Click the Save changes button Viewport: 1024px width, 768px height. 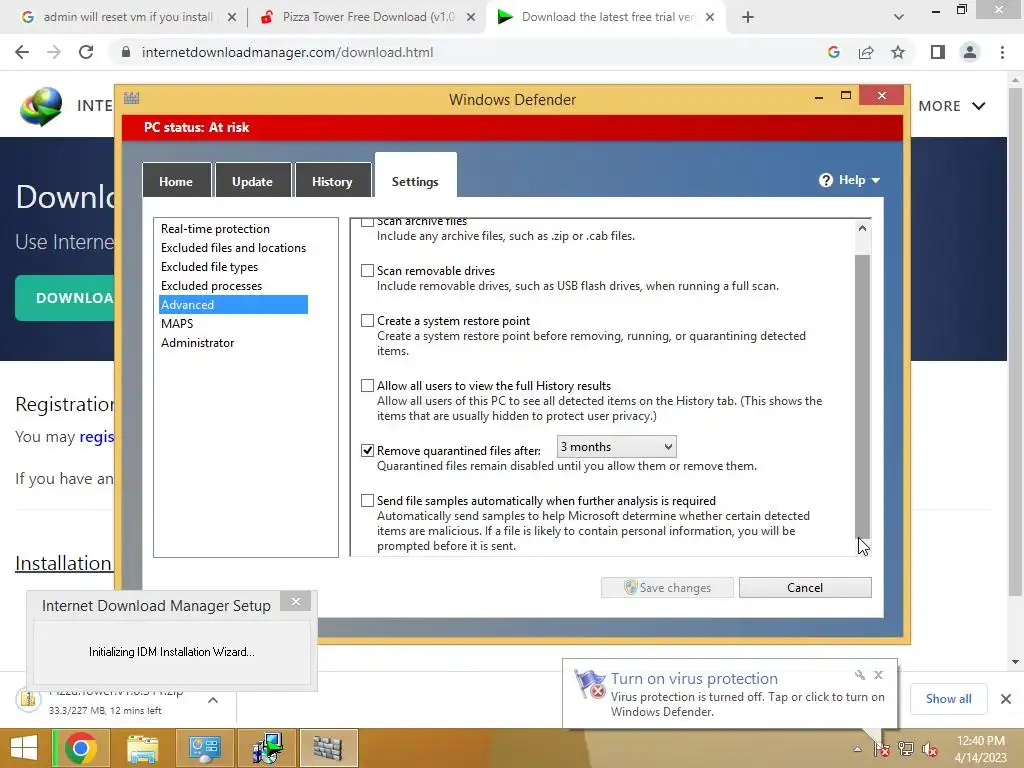click(x=667, y=587)
